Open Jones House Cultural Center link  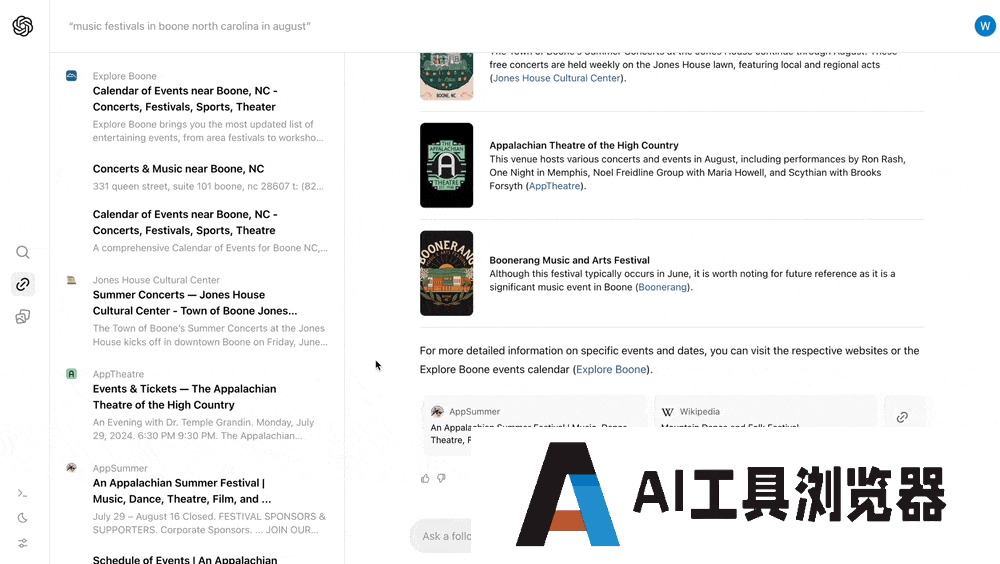click(x=557, y=78)
